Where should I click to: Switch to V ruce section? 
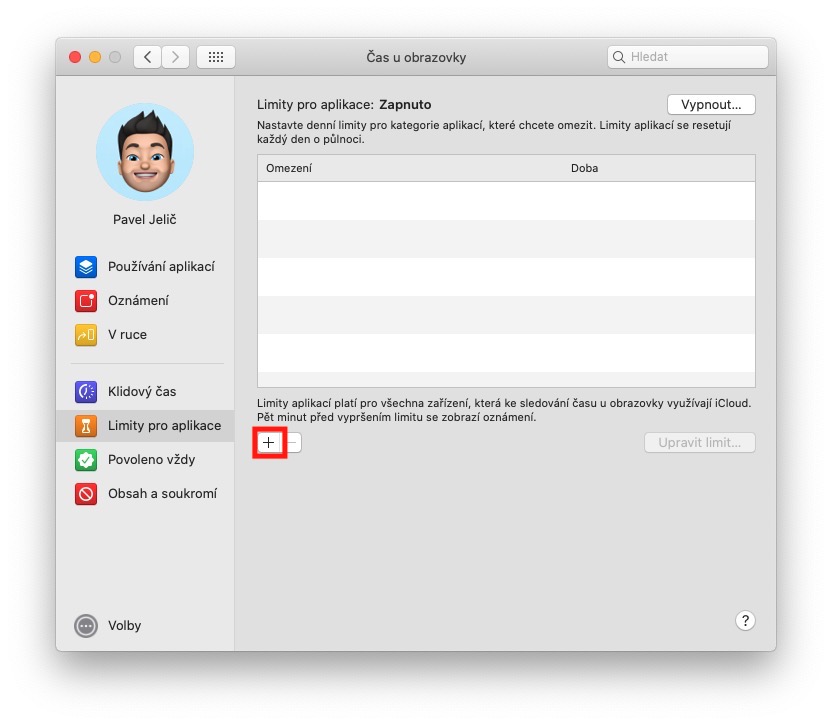point(127,334)
